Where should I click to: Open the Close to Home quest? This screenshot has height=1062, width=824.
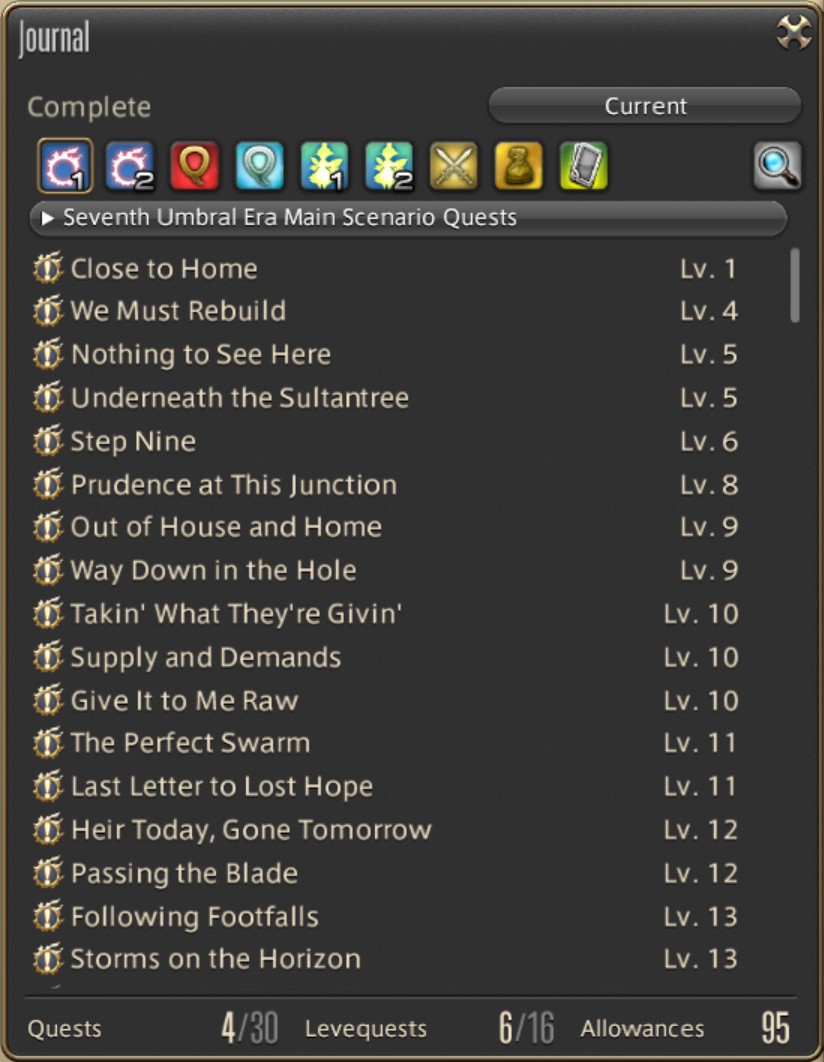click(x=164, y=269)
